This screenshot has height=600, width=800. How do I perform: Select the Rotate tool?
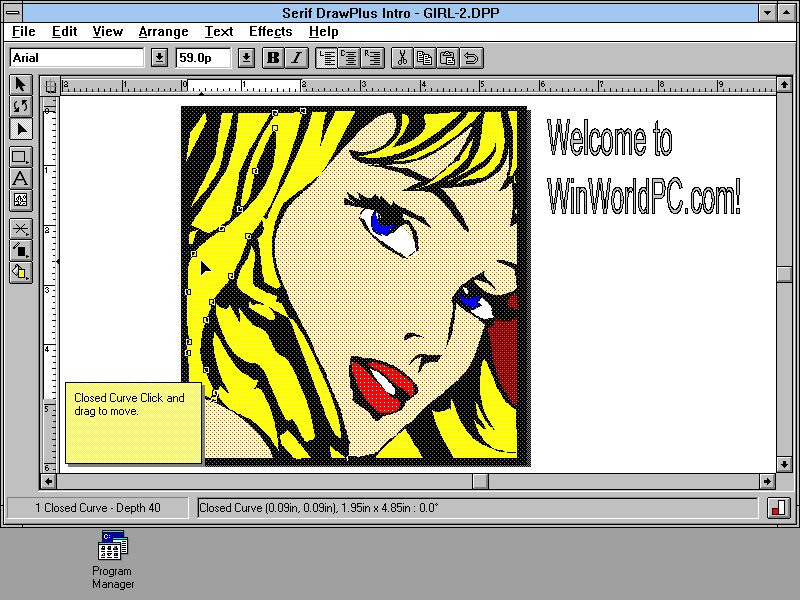click(20, 106)
